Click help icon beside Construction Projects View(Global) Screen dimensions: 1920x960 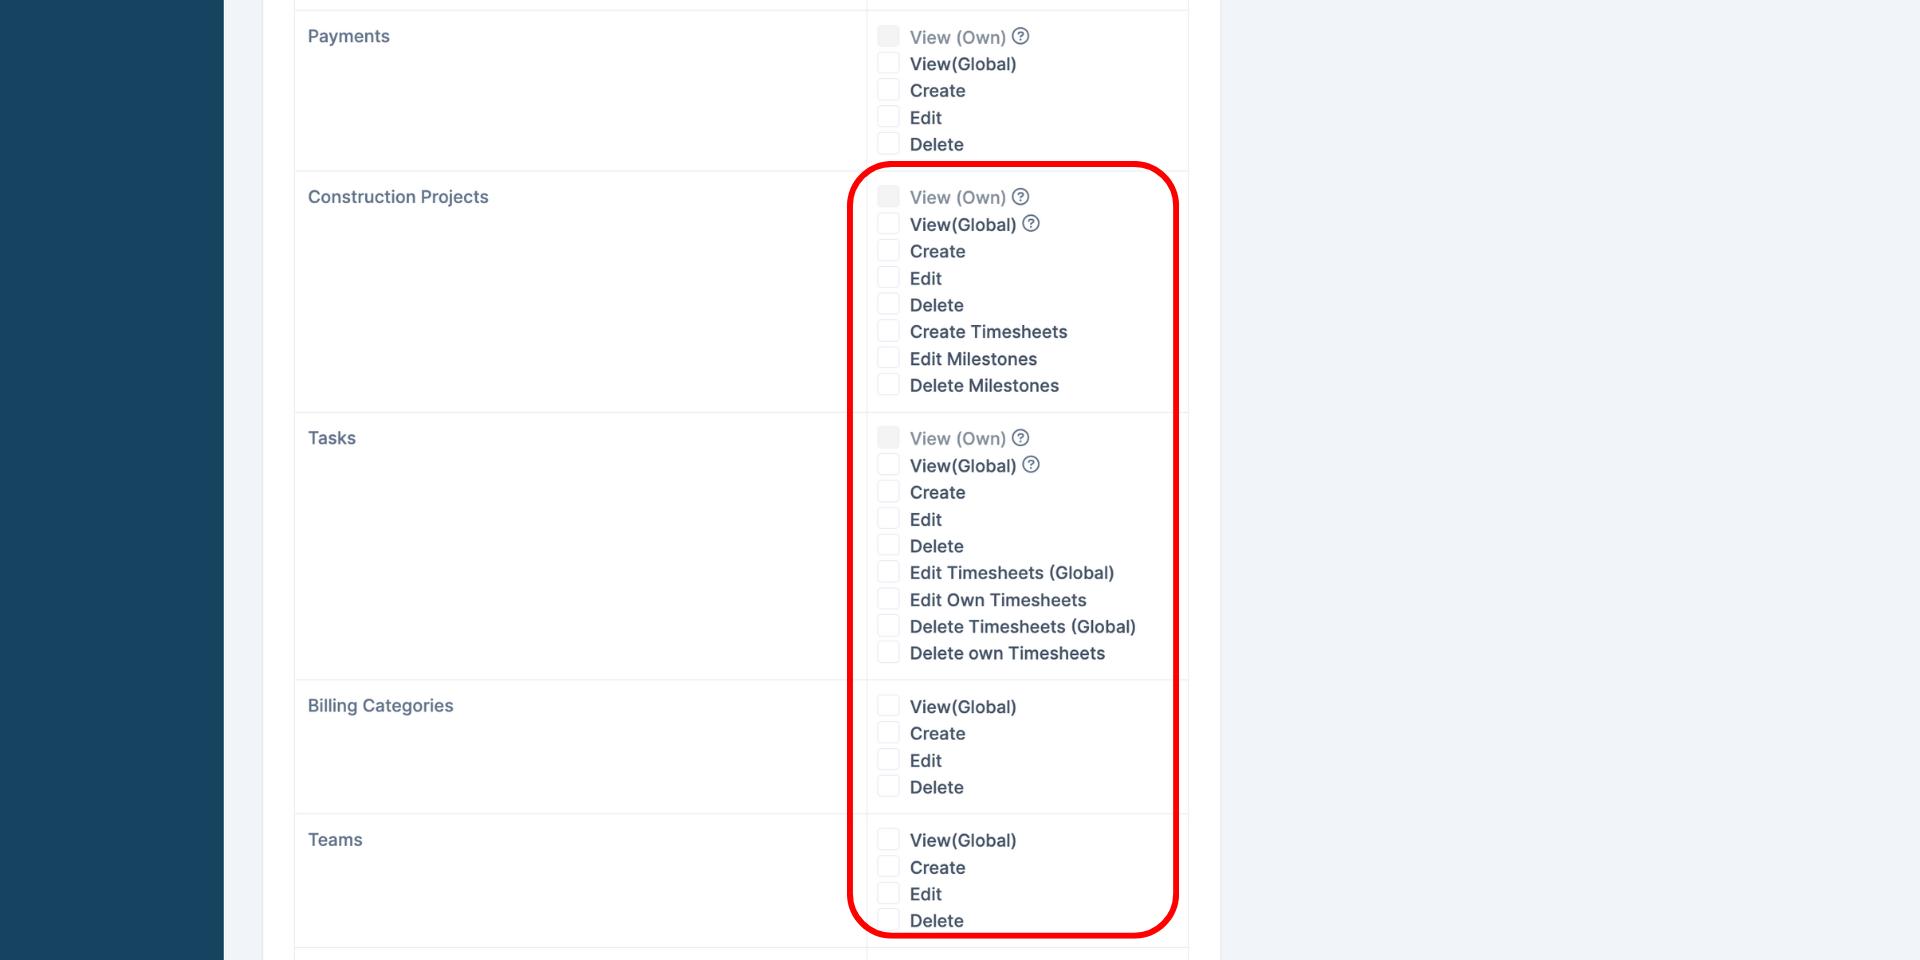[1031, 224]
